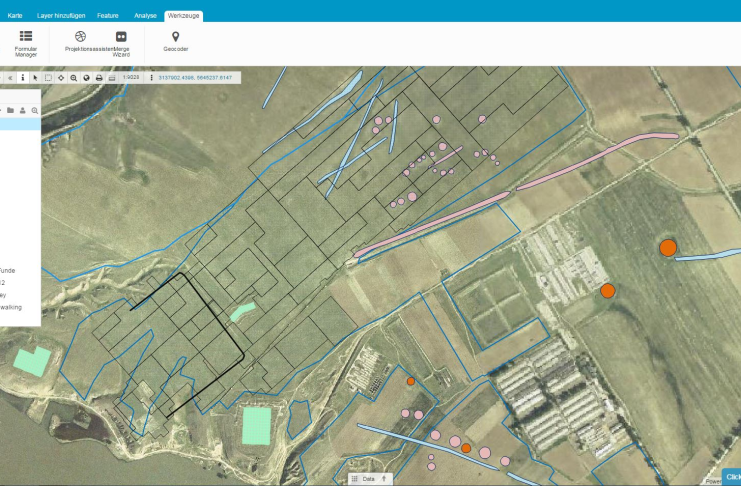Open the Layer hinzufügen tab
Screen dimensions: 741x486
(61, 16)
